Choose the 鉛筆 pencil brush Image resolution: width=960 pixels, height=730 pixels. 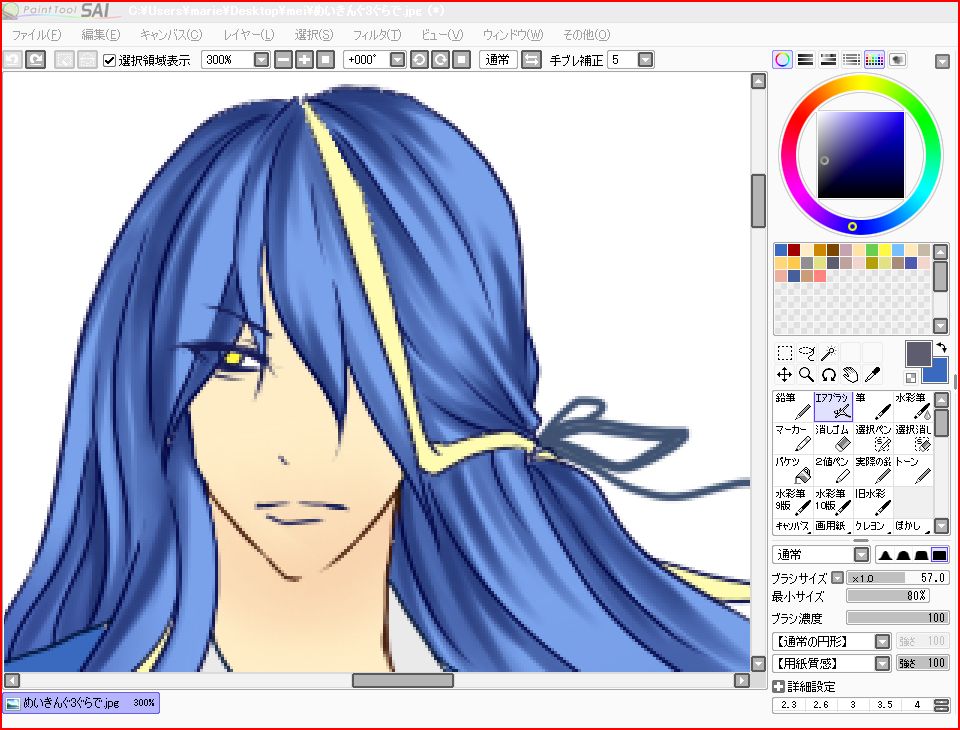tap(793, 406)
